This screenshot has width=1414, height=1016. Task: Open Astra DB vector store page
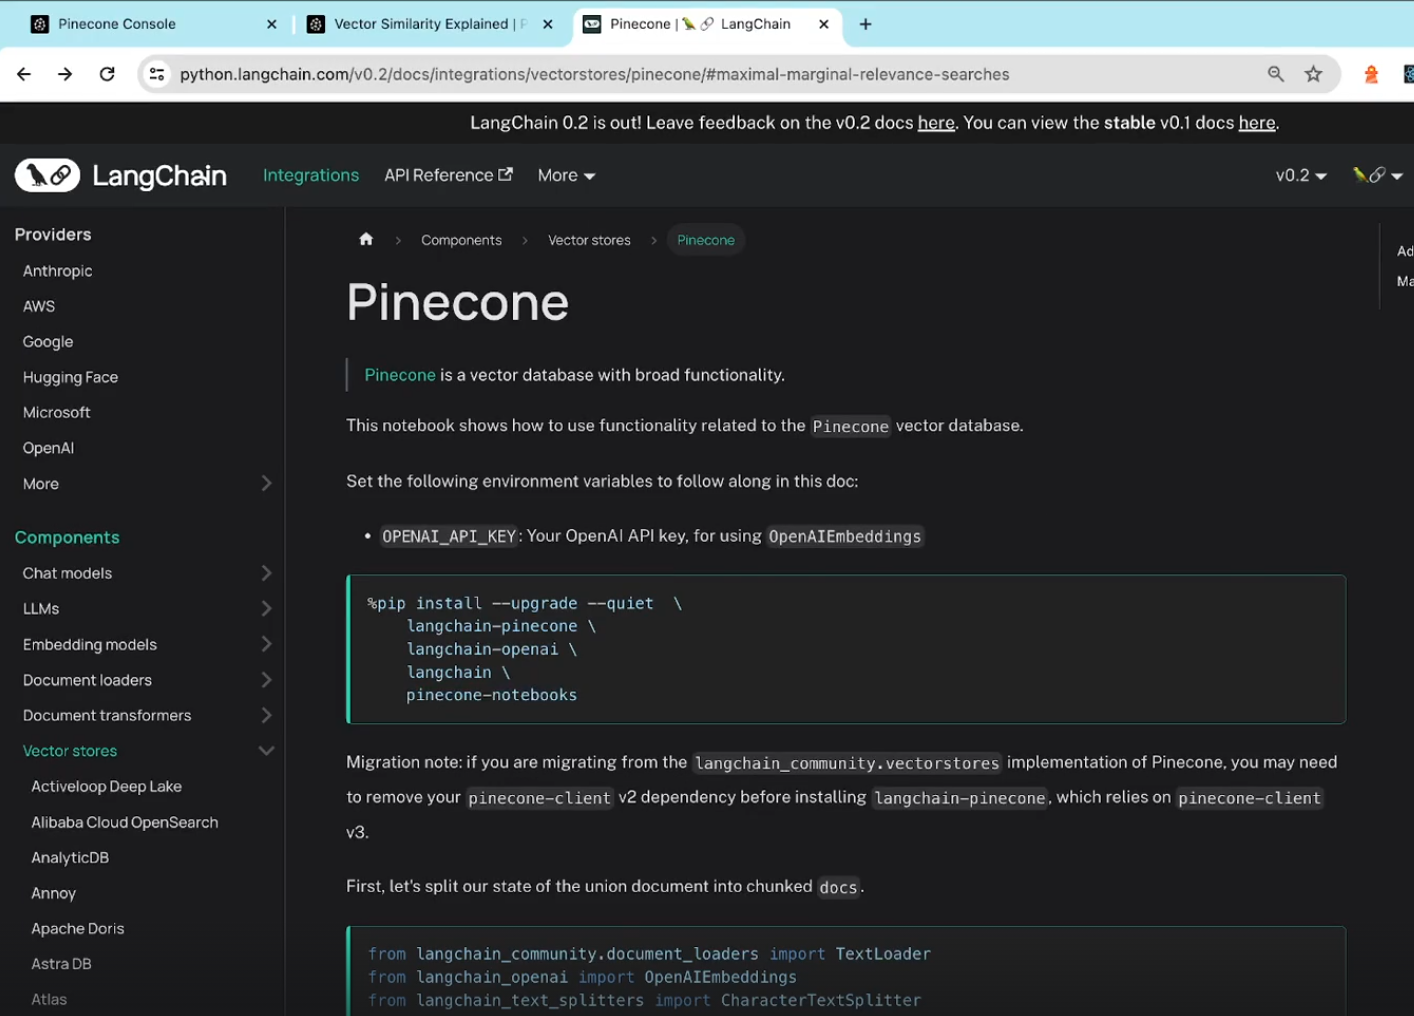tap(61, 964)
